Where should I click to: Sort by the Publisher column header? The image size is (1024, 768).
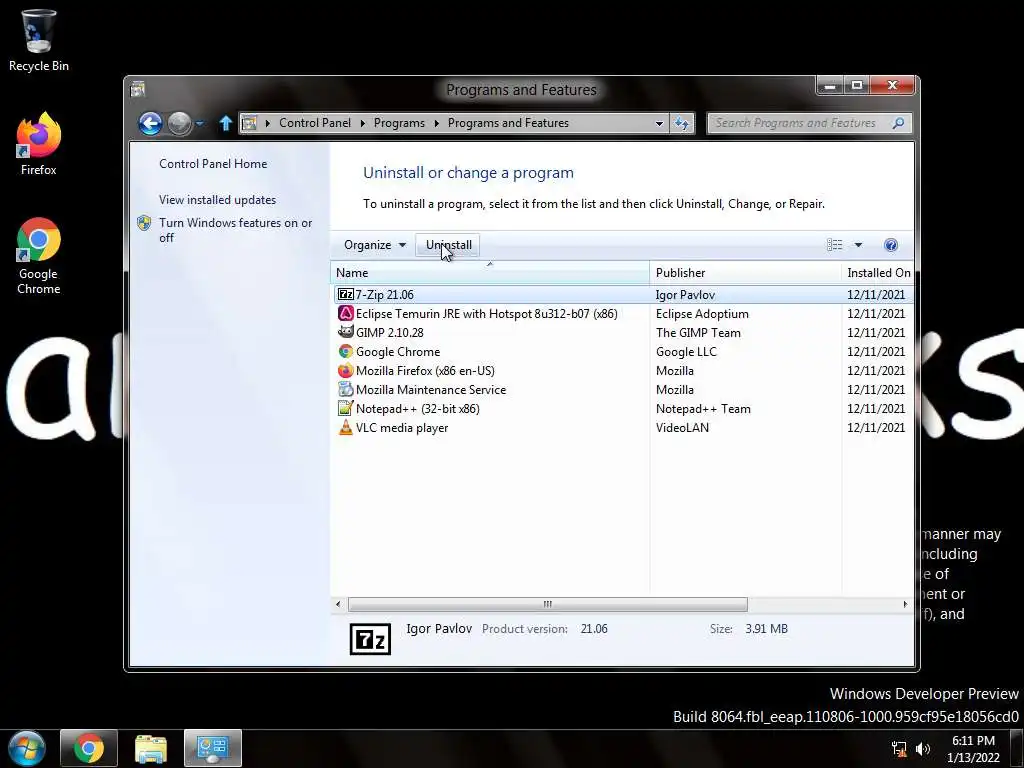(x=745, y=272)
